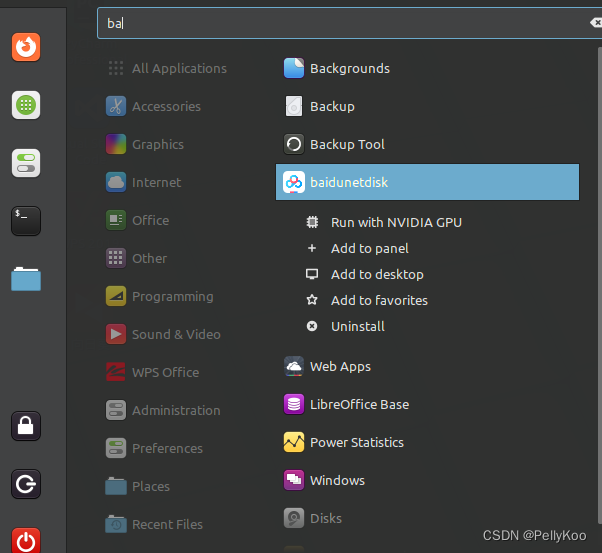This screenshot has width=602, height=553.
Task: Clear the search field text
Action: pyautogui.click(x=595, y=23)
